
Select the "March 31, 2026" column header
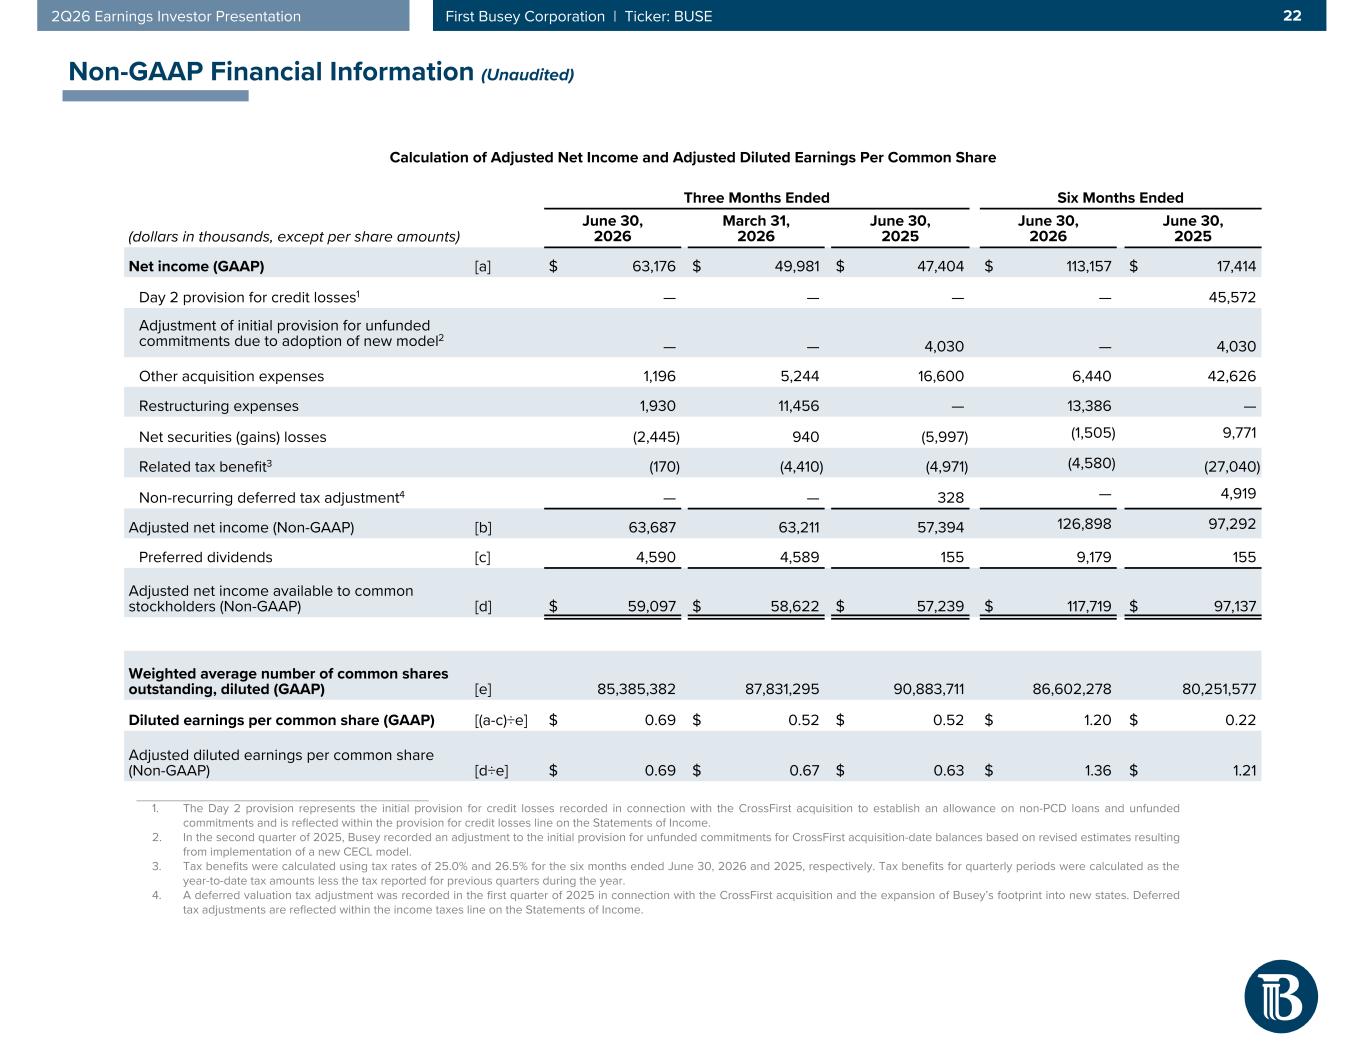pyautogui.click(x=756, y=229)
